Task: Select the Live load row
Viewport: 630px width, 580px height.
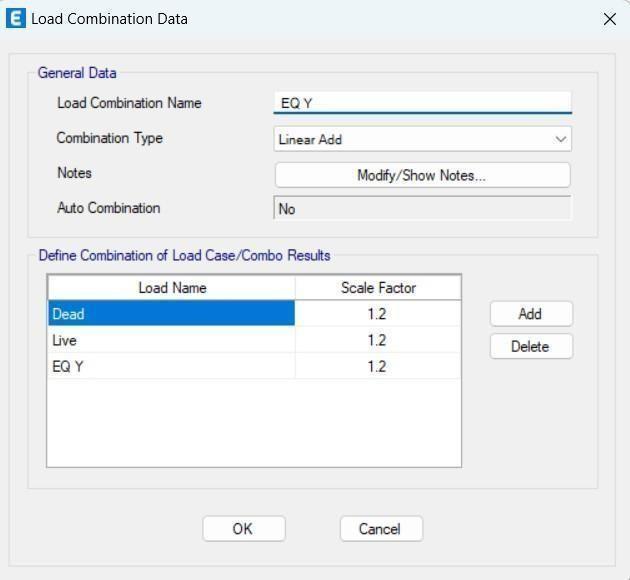Action: (x=172, y=340)
